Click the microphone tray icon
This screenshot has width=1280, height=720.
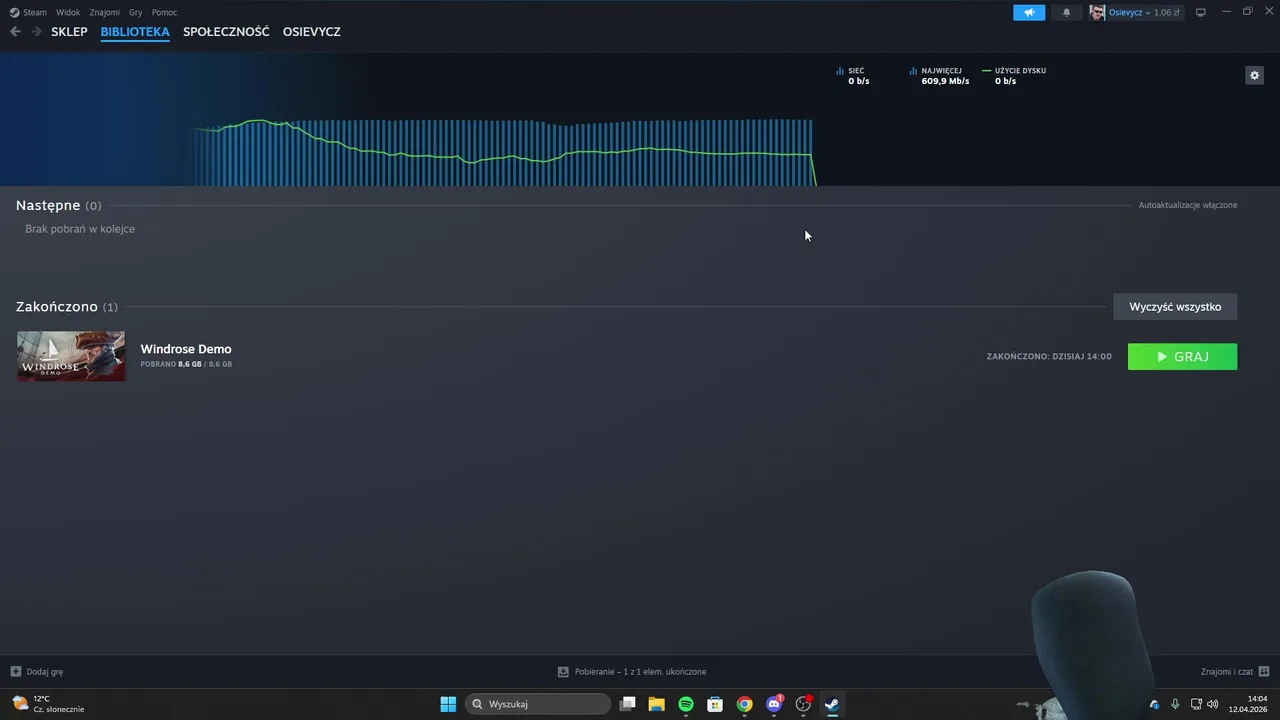coord(1175,704)
